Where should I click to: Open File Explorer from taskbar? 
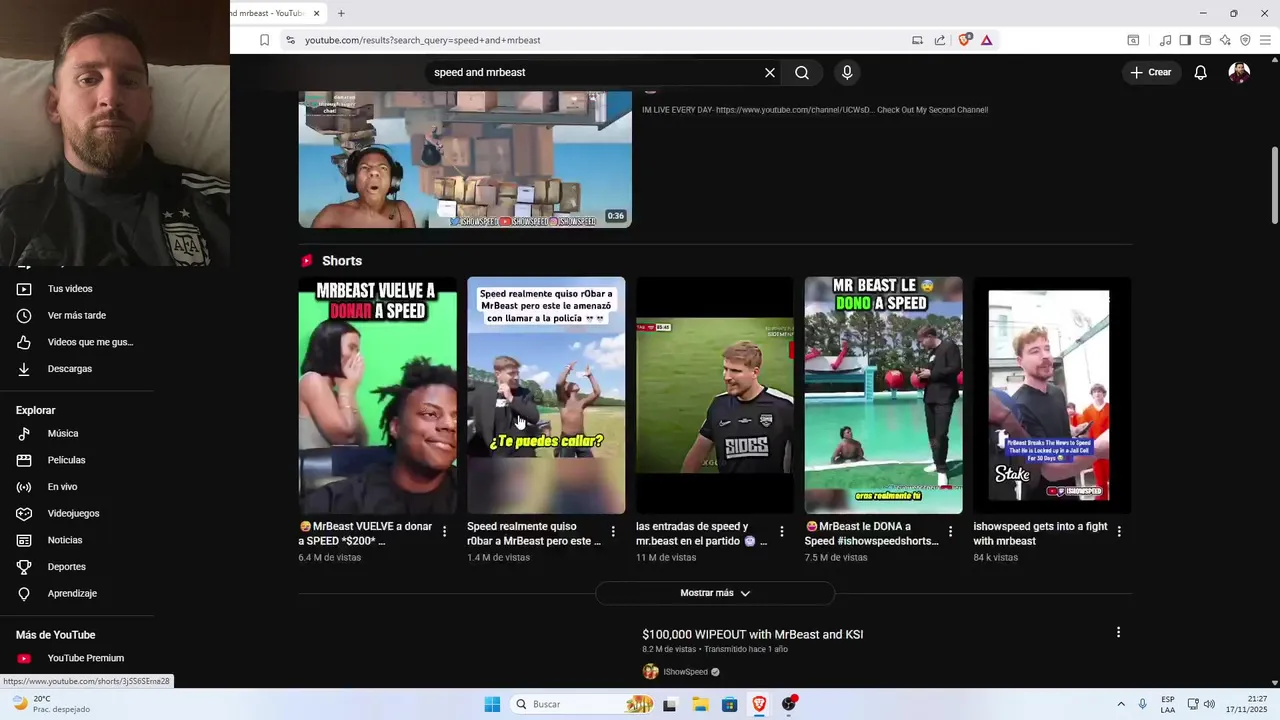(700, 704)
